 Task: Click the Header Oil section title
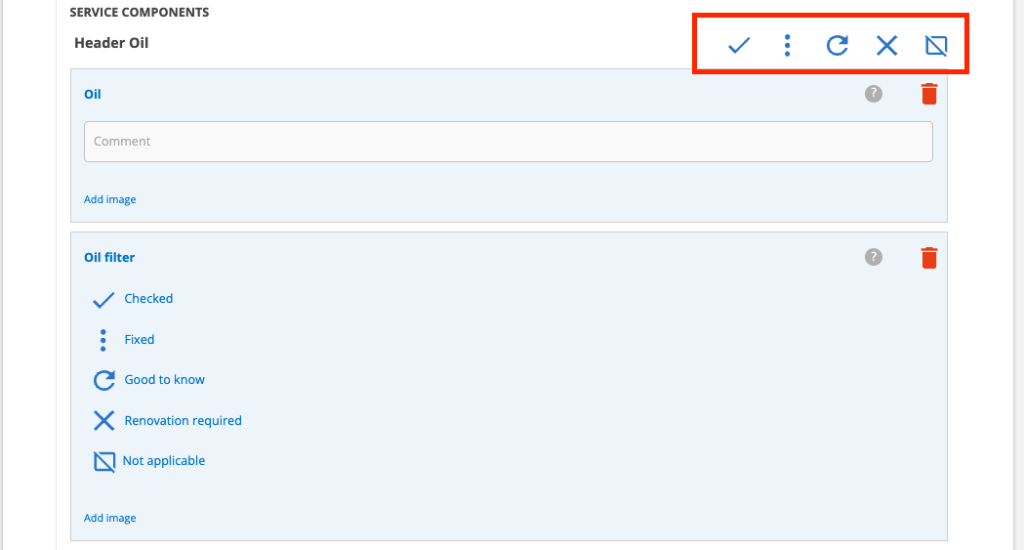point(111,43)
